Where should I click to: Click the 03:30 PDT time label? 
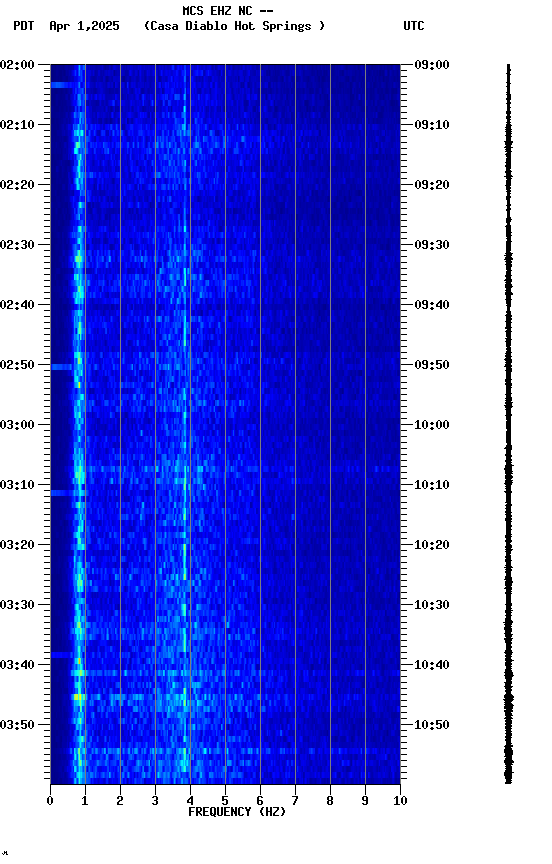[17, 605]
